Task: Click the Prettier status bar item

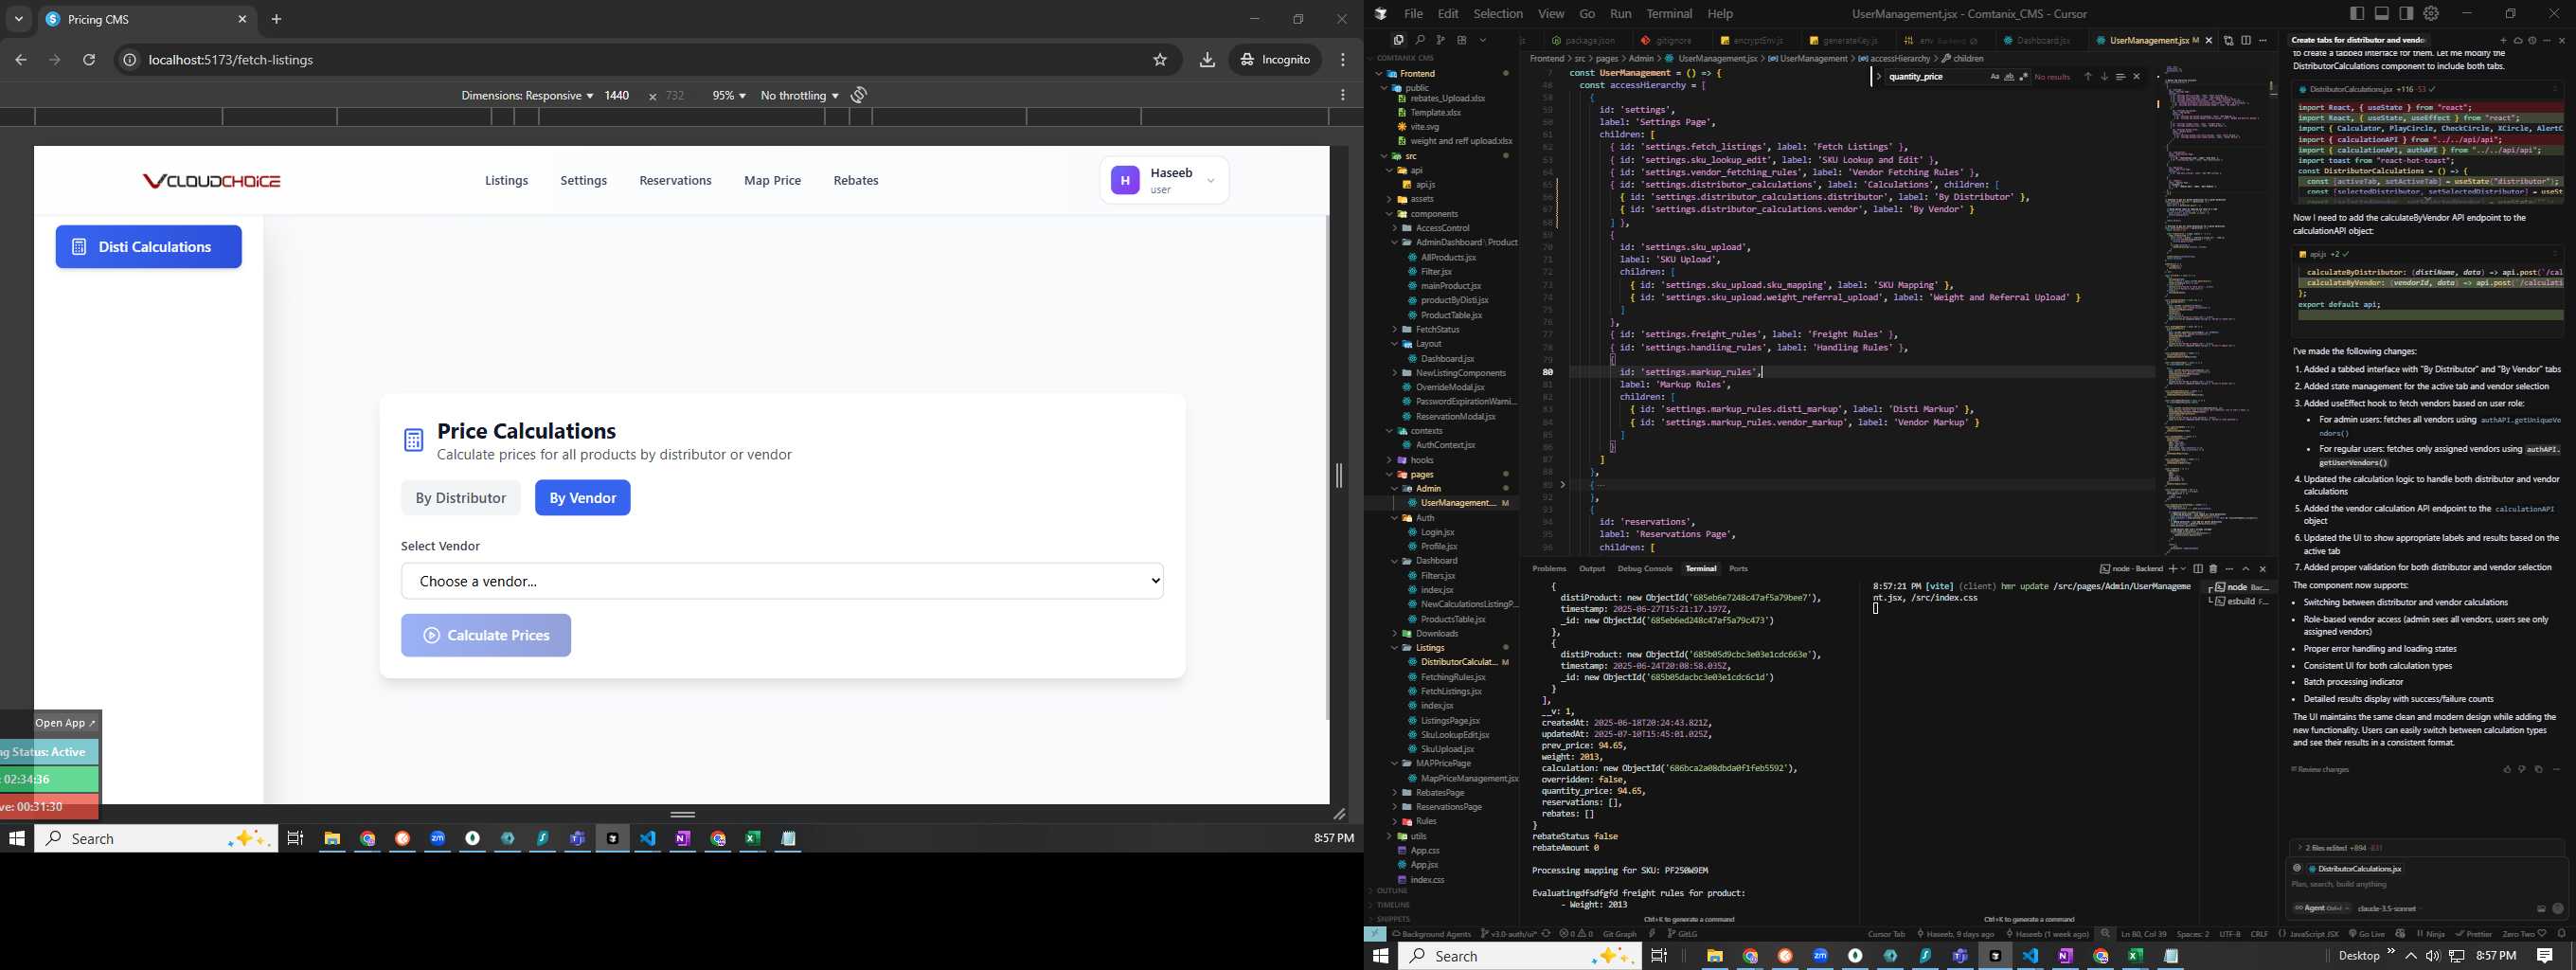Action: 2473,934
